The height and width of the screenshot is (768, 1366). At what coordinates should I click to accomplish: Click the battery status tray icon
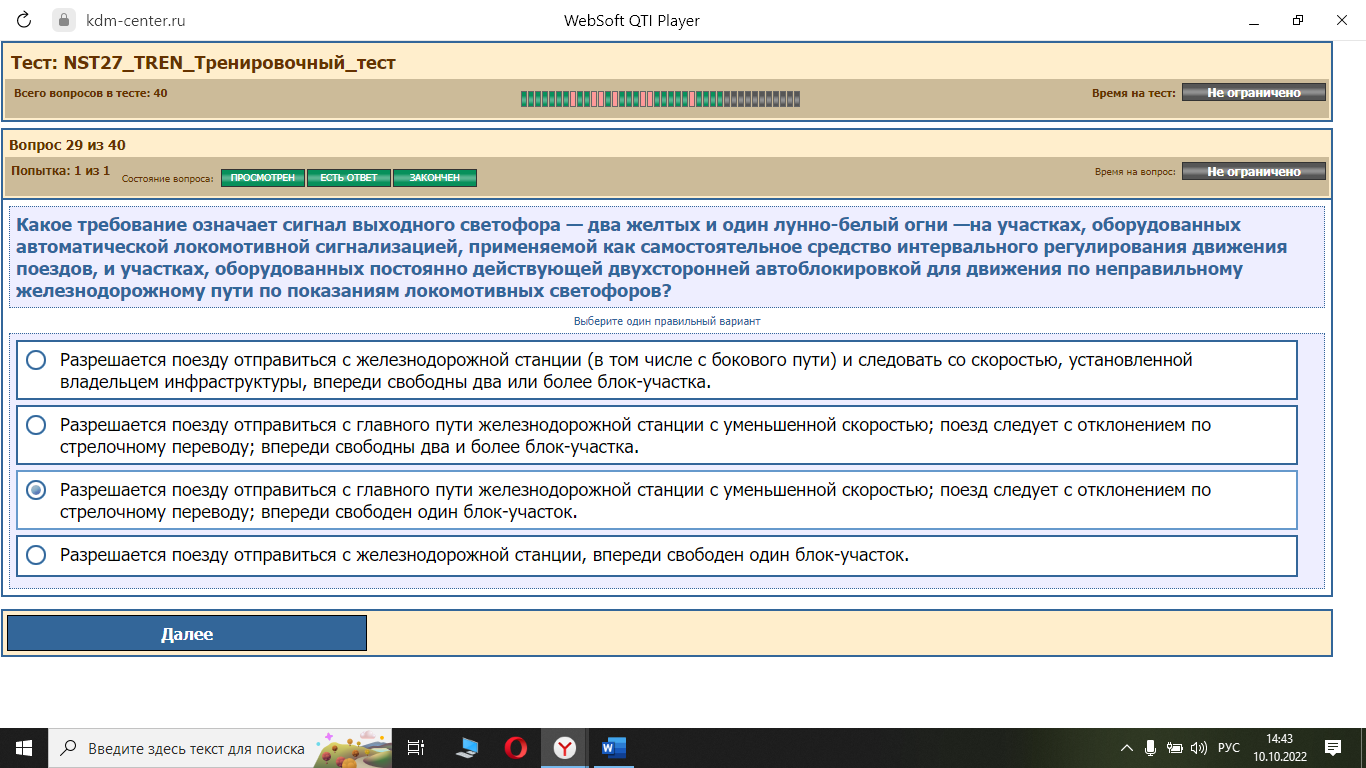[x=1175, y=747]
